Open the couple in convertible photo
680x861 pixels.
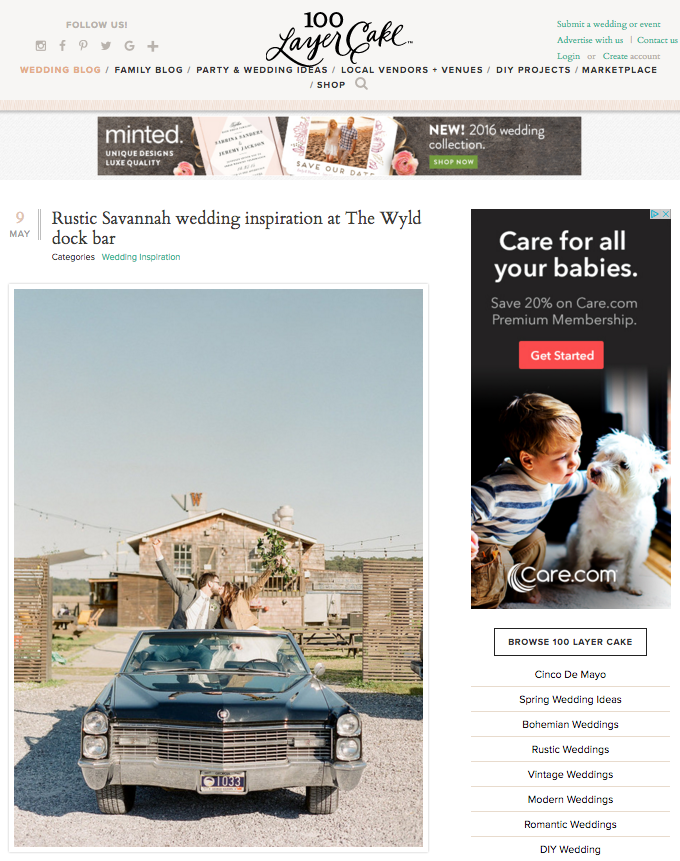(x=219, y=568)
